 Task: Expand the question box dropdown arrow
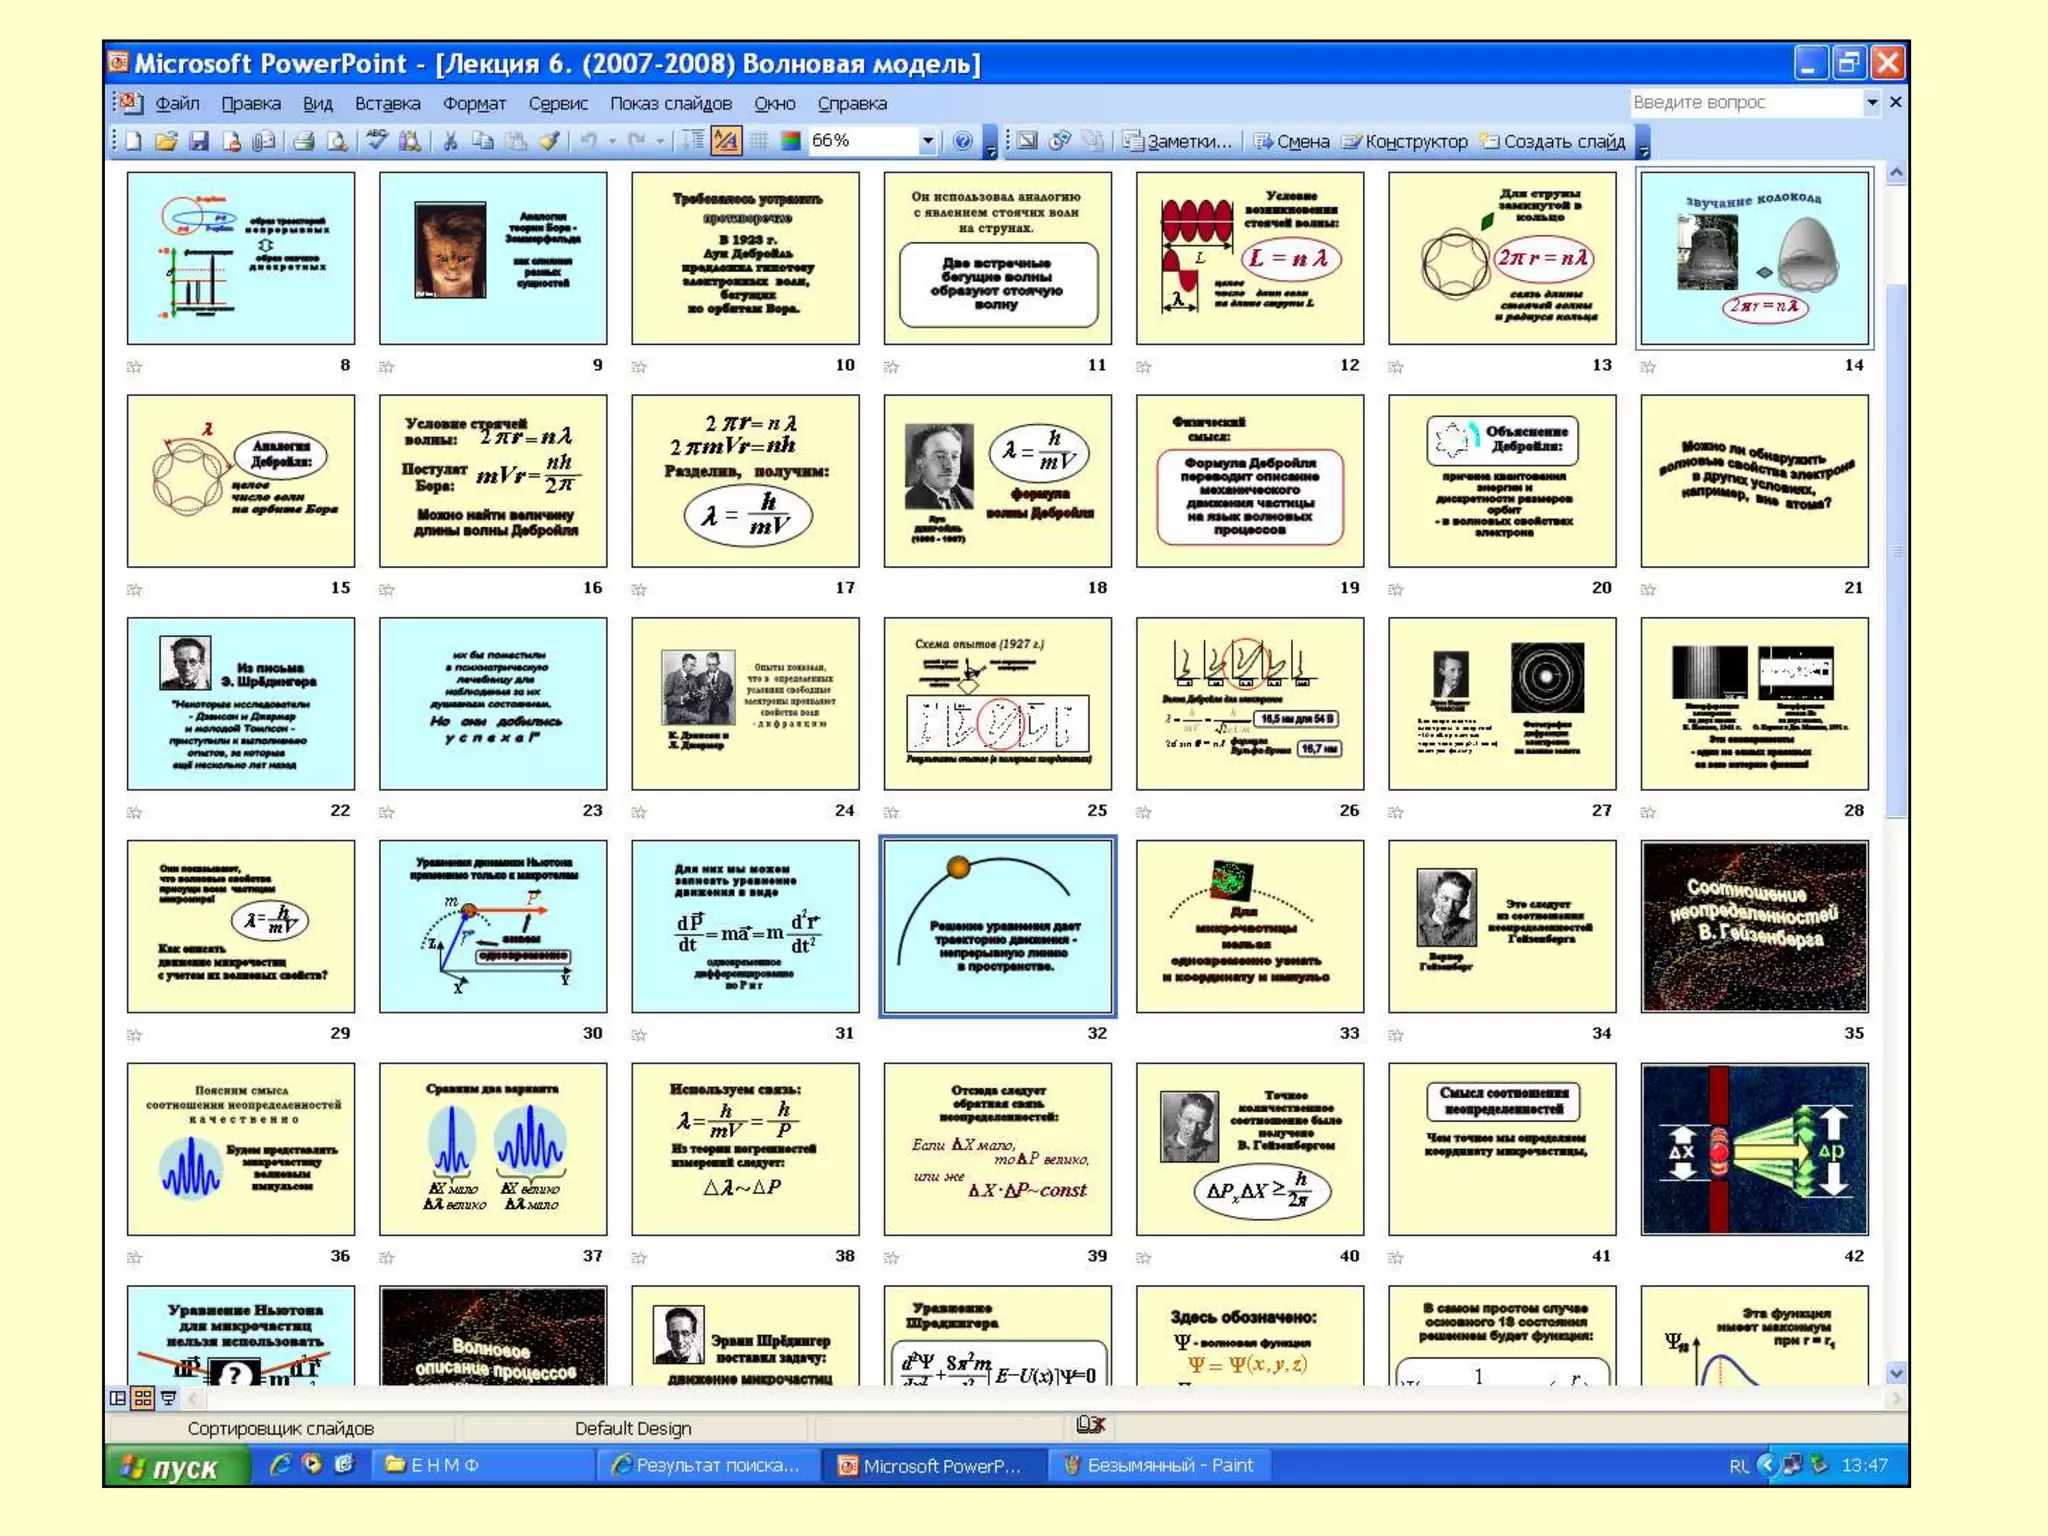click(x=1871, y=103)
